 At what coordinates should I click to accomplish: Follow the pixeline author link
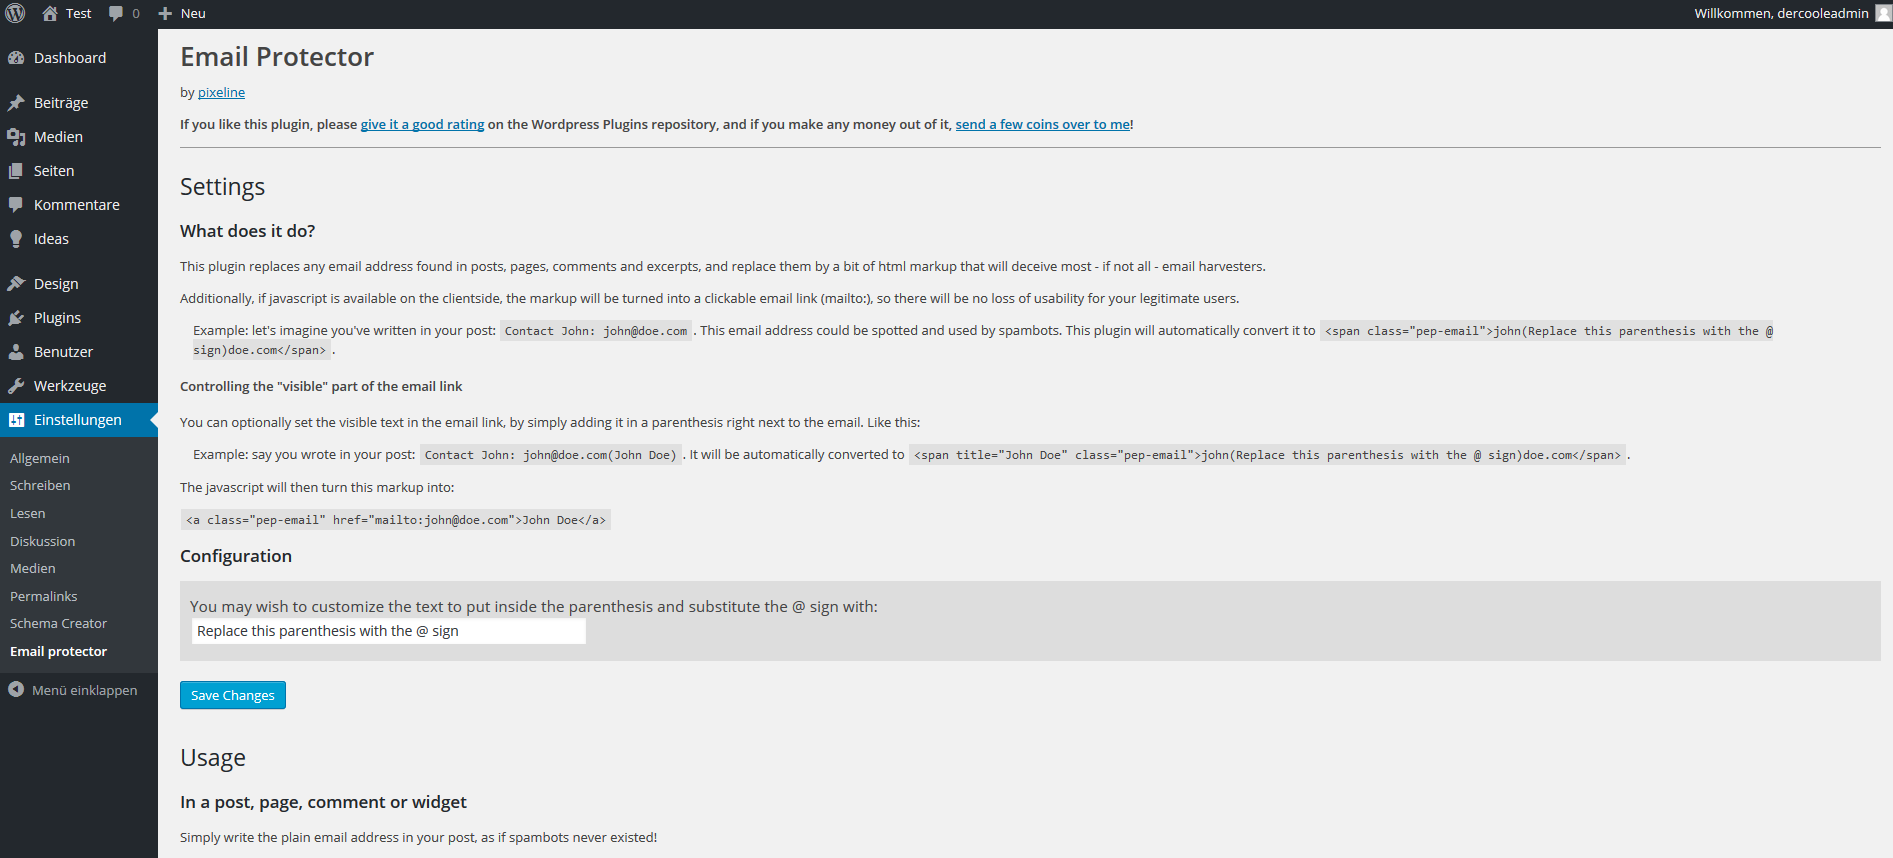221,92
